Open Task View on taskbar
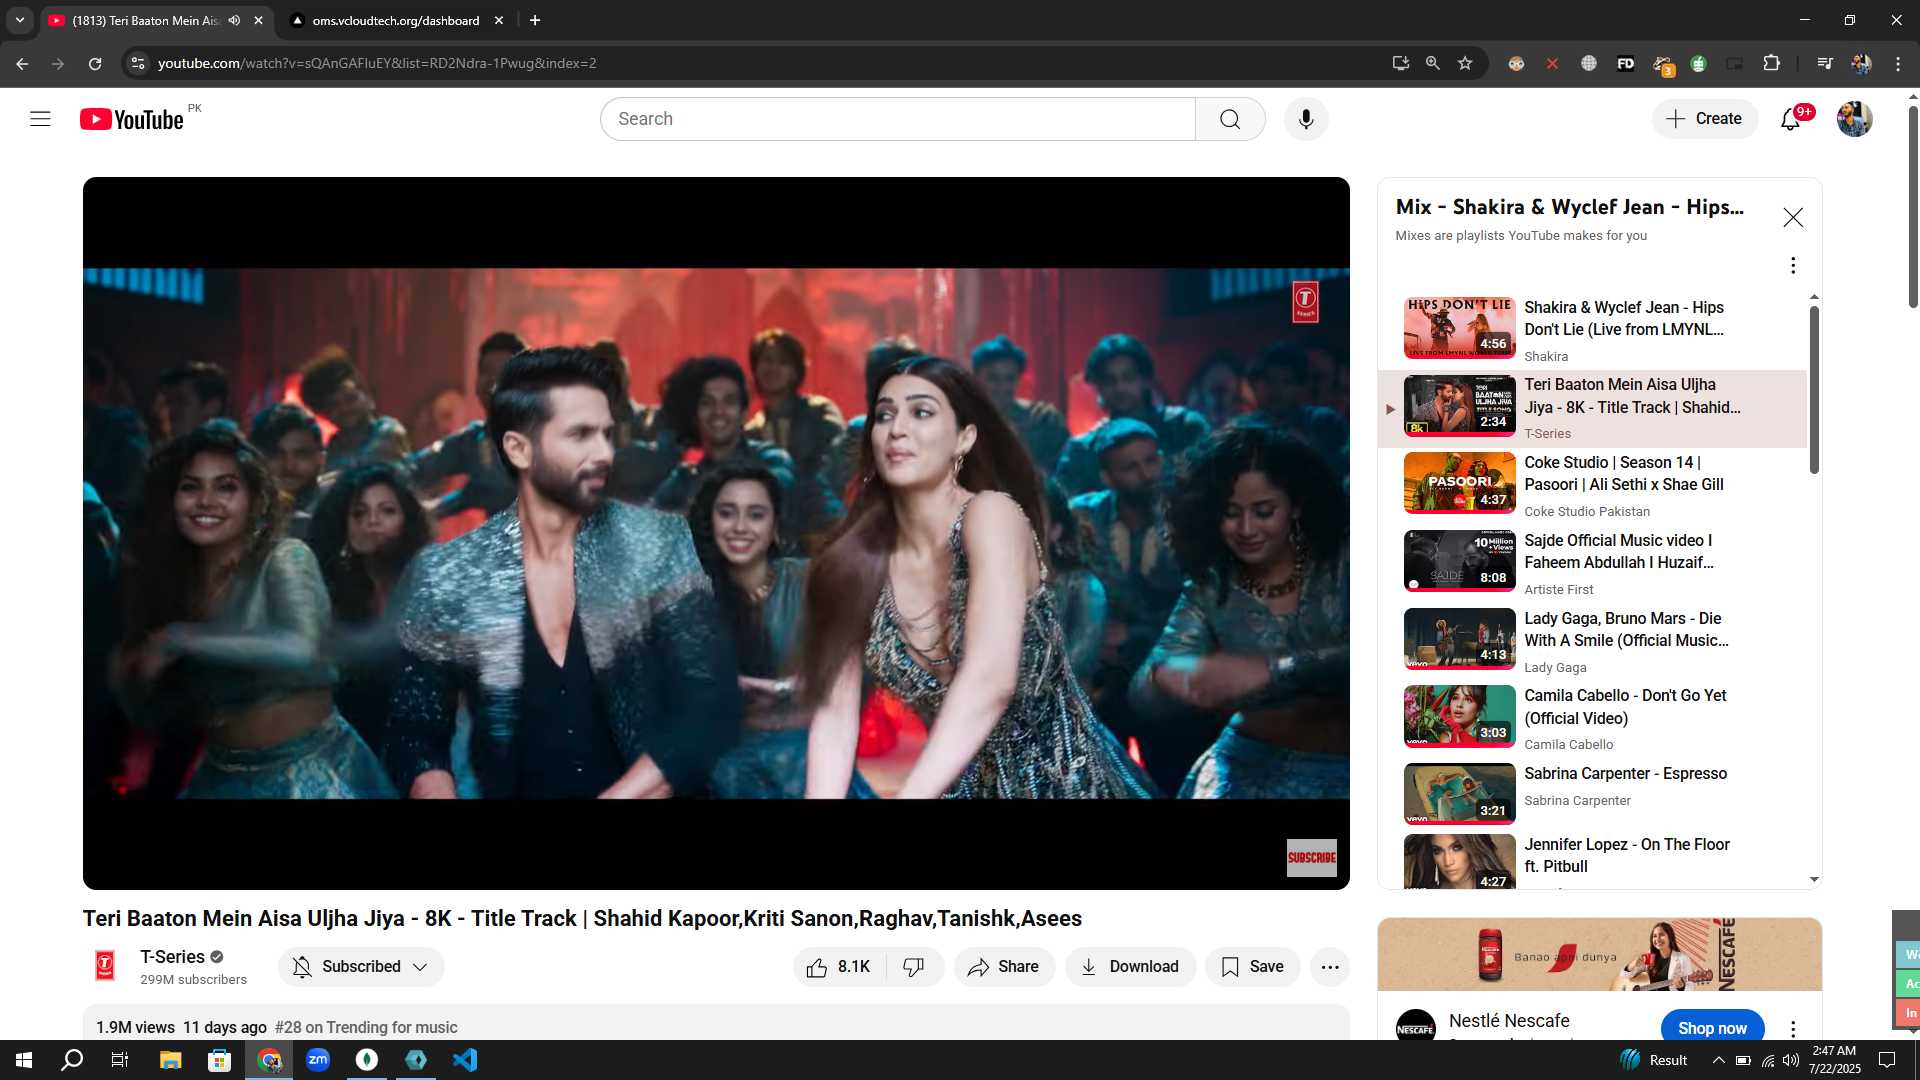1920x1080 pixels. [120, 1060]
